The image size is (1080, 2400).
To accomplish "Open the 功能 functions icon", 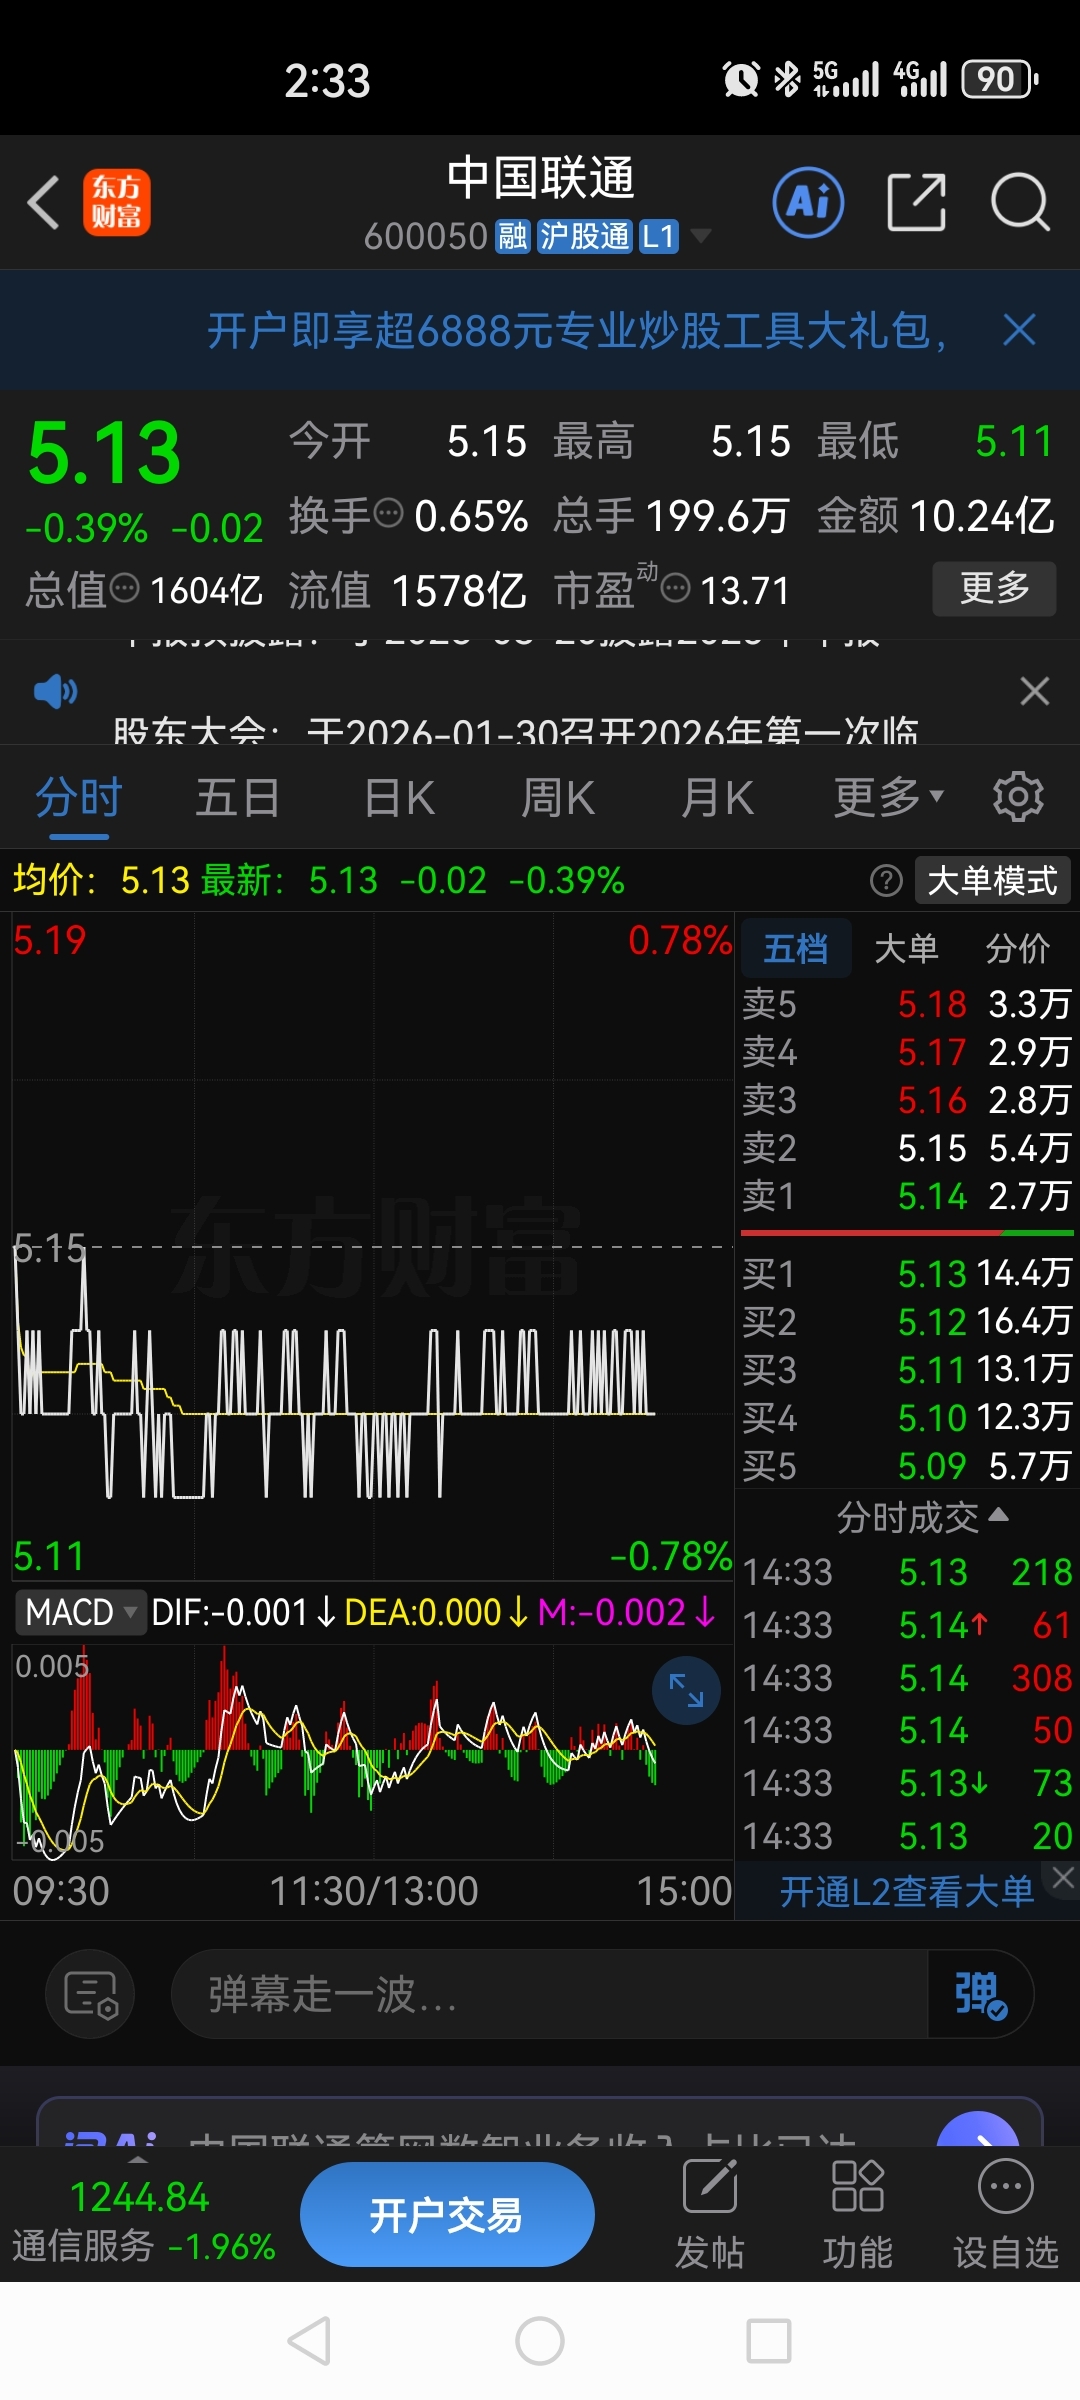I will point(857,2214).
